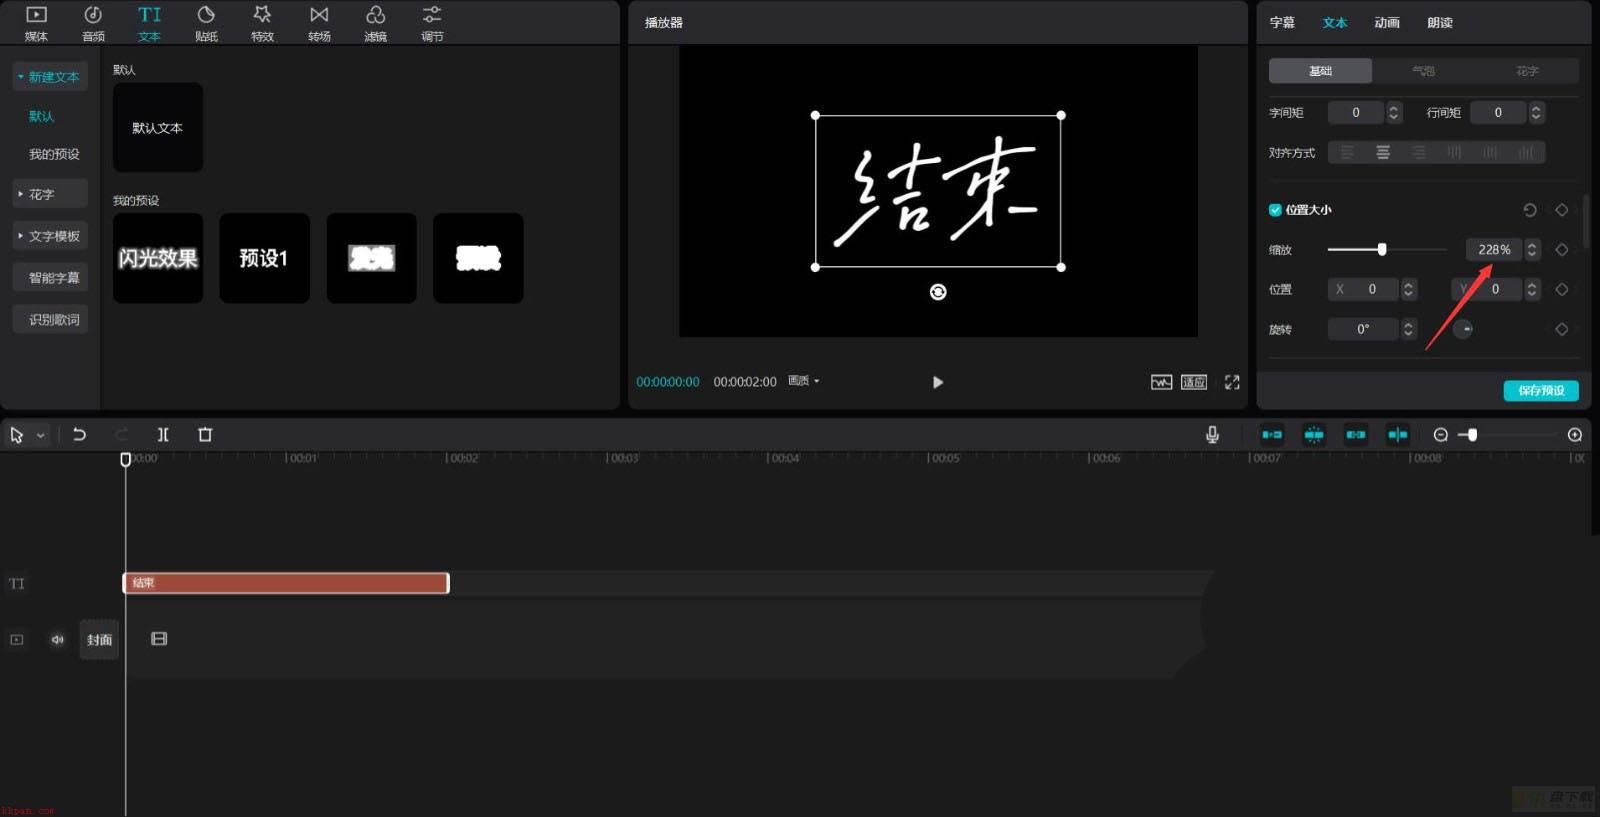Click the waveform scope icon in the player
The width and height of the screenshot is (1600, 817).
click(x=1161, y=382)
